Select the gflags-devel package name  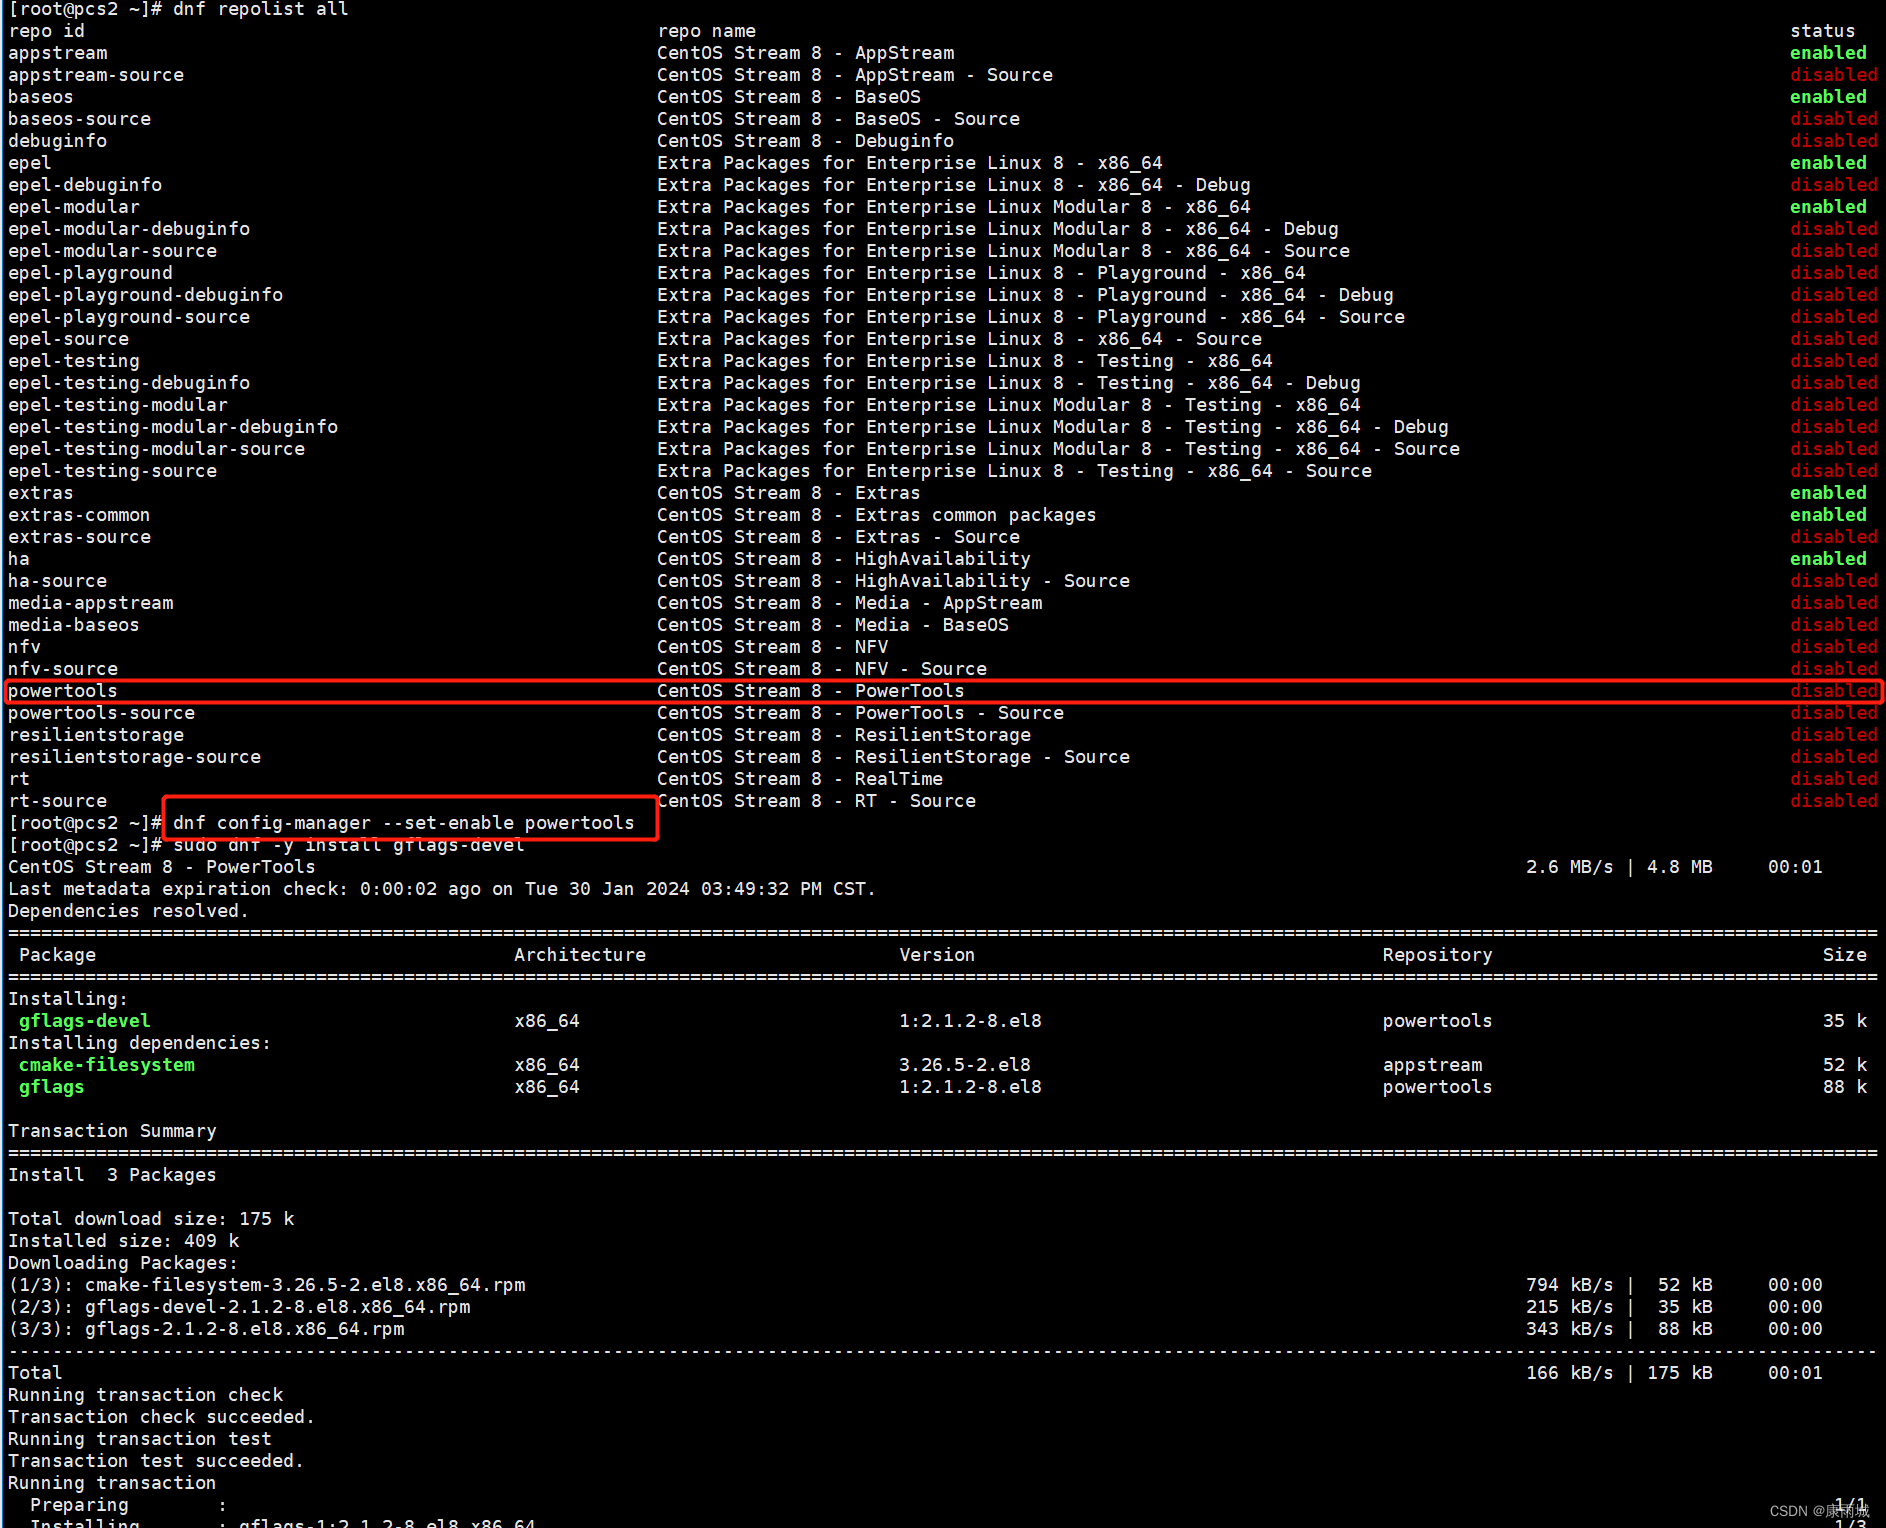point(84,1020)
